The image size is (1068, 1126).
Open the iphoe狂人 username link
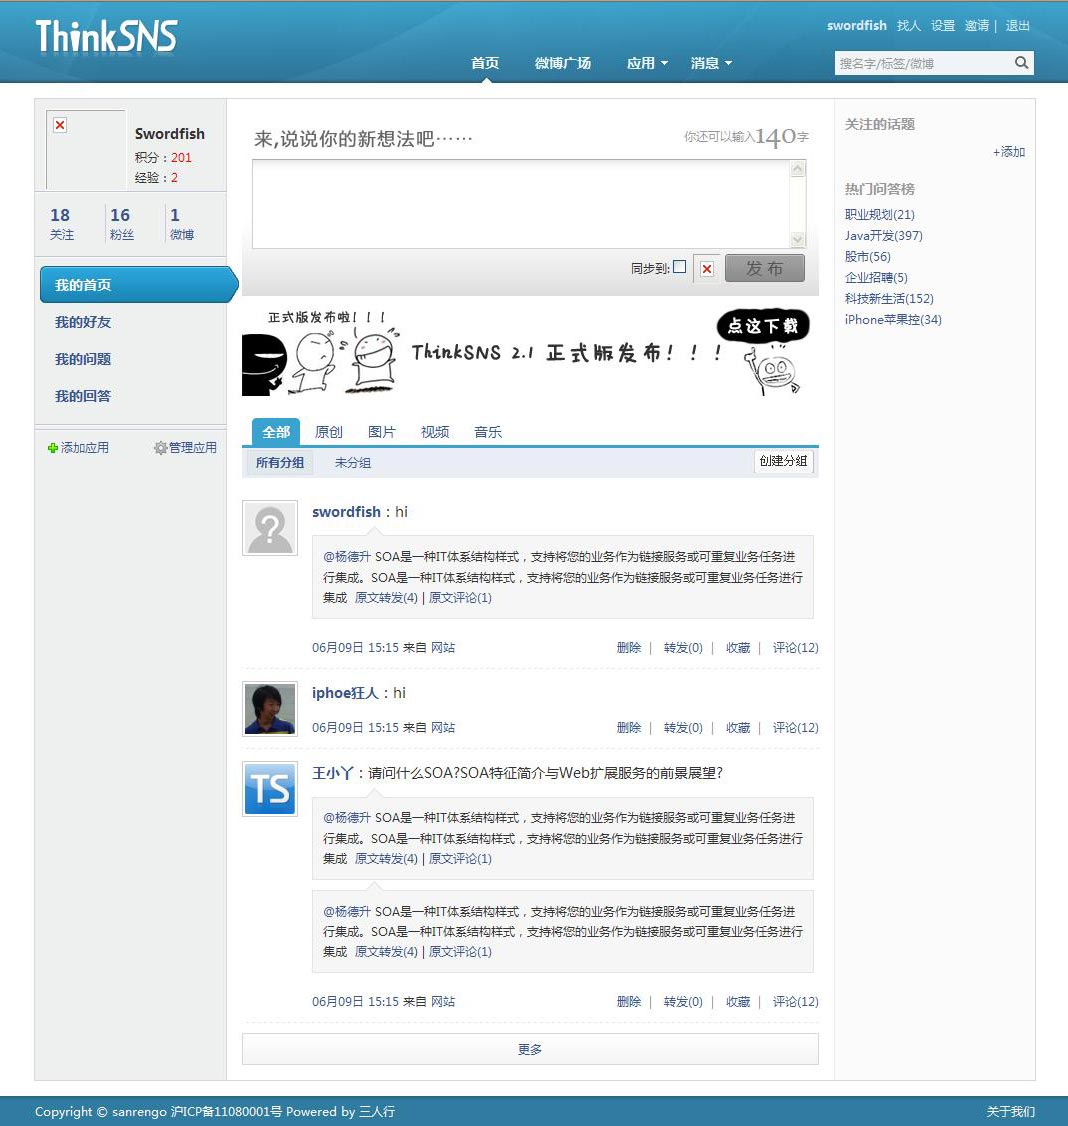[345, 693]
